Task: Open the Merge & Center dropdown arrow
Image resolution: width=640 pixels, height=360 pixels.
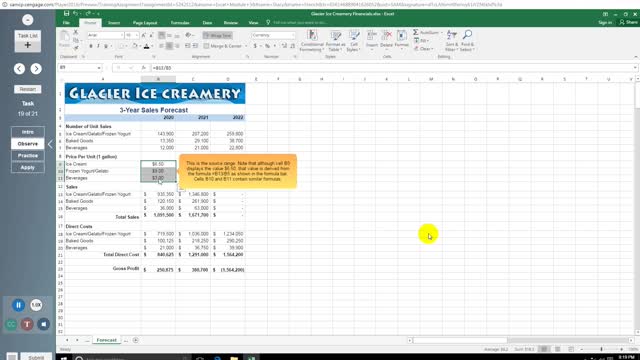Action: (x=246, y=46)
